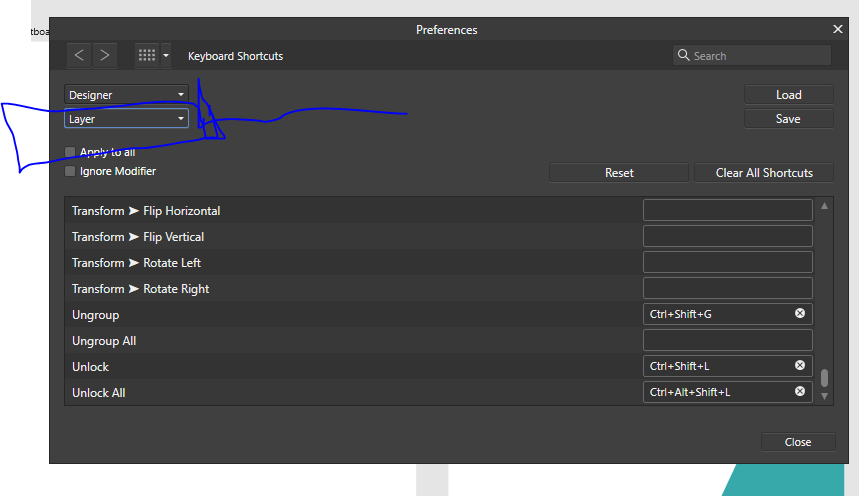The width and height of the screenshot is (859, 496).
Task: Select the Transform Rotate Left row label
Action: [136, 263]
